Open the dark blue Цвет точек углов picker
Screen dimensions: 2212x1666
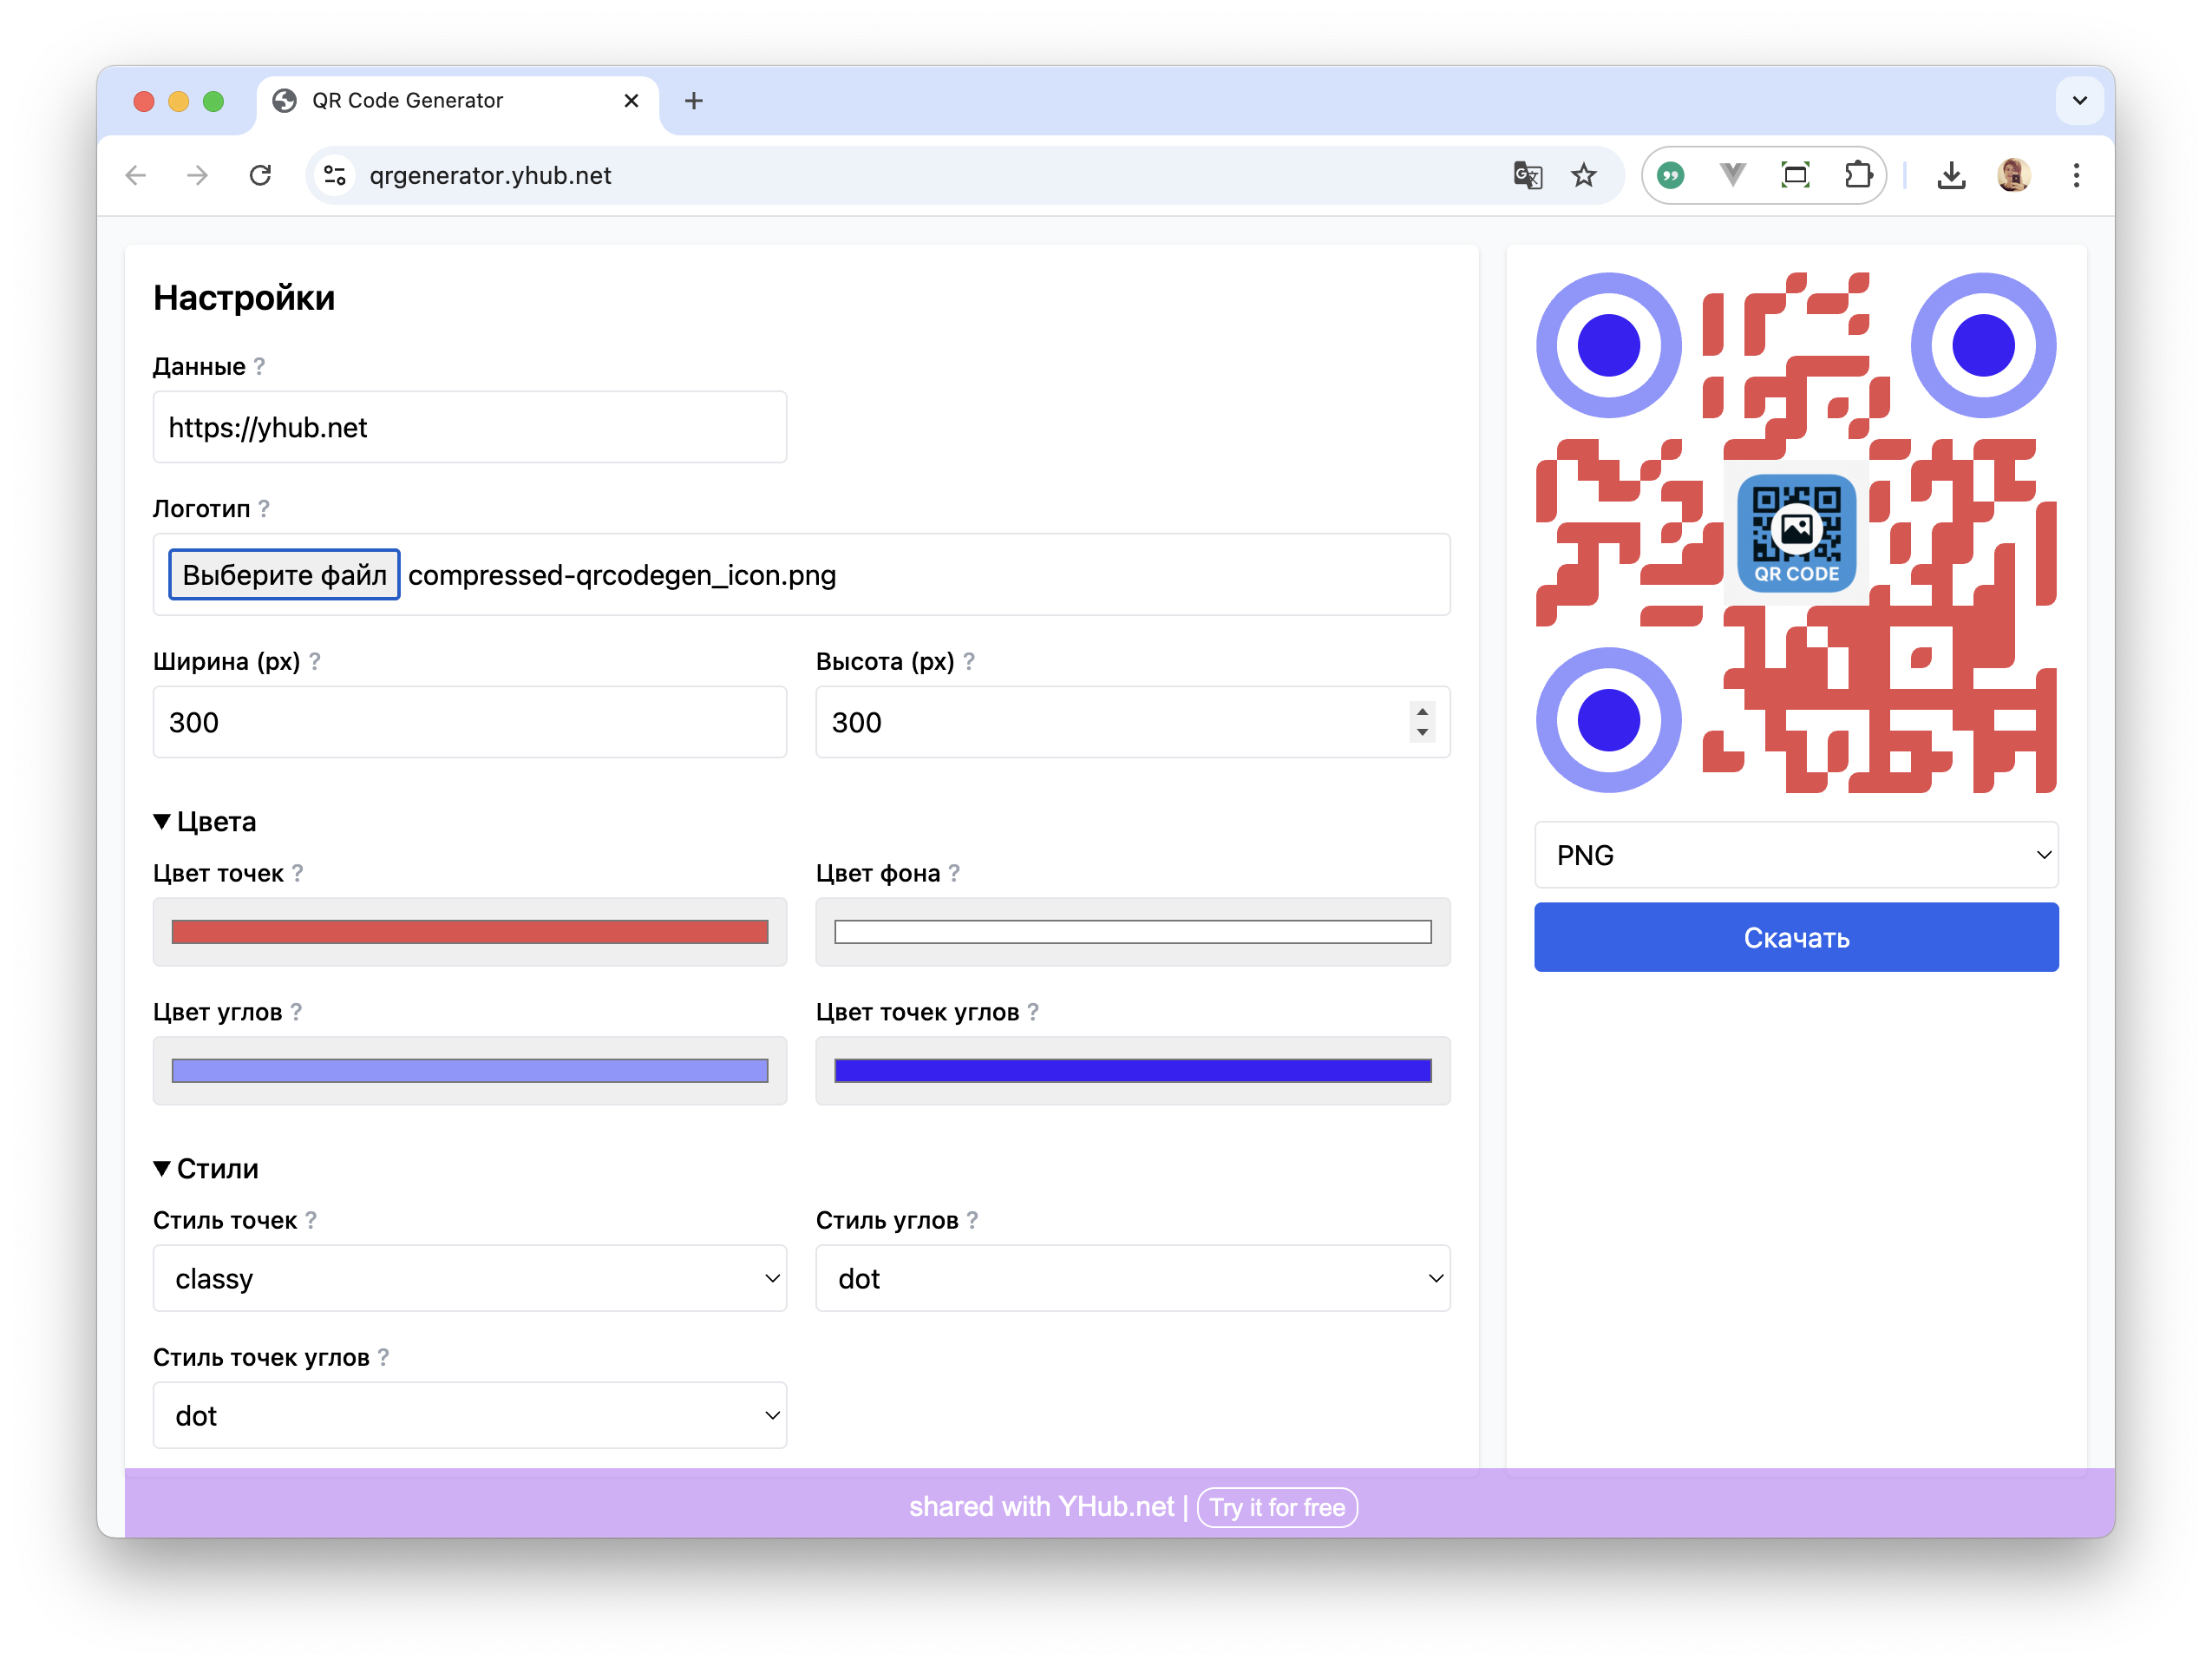[x=1133, y=1071]
